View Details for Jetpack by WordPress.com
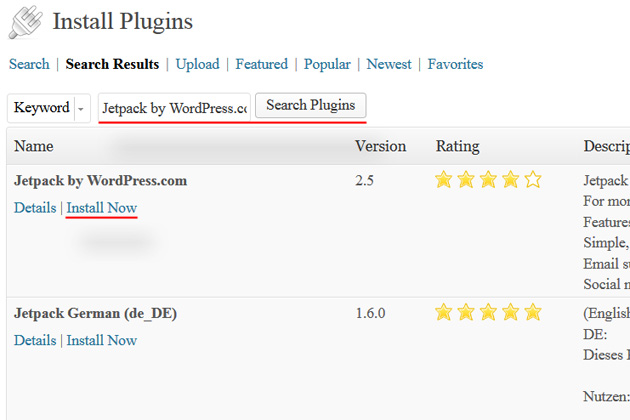Viewport: 630px width, 420px height. tap(35, 208)
